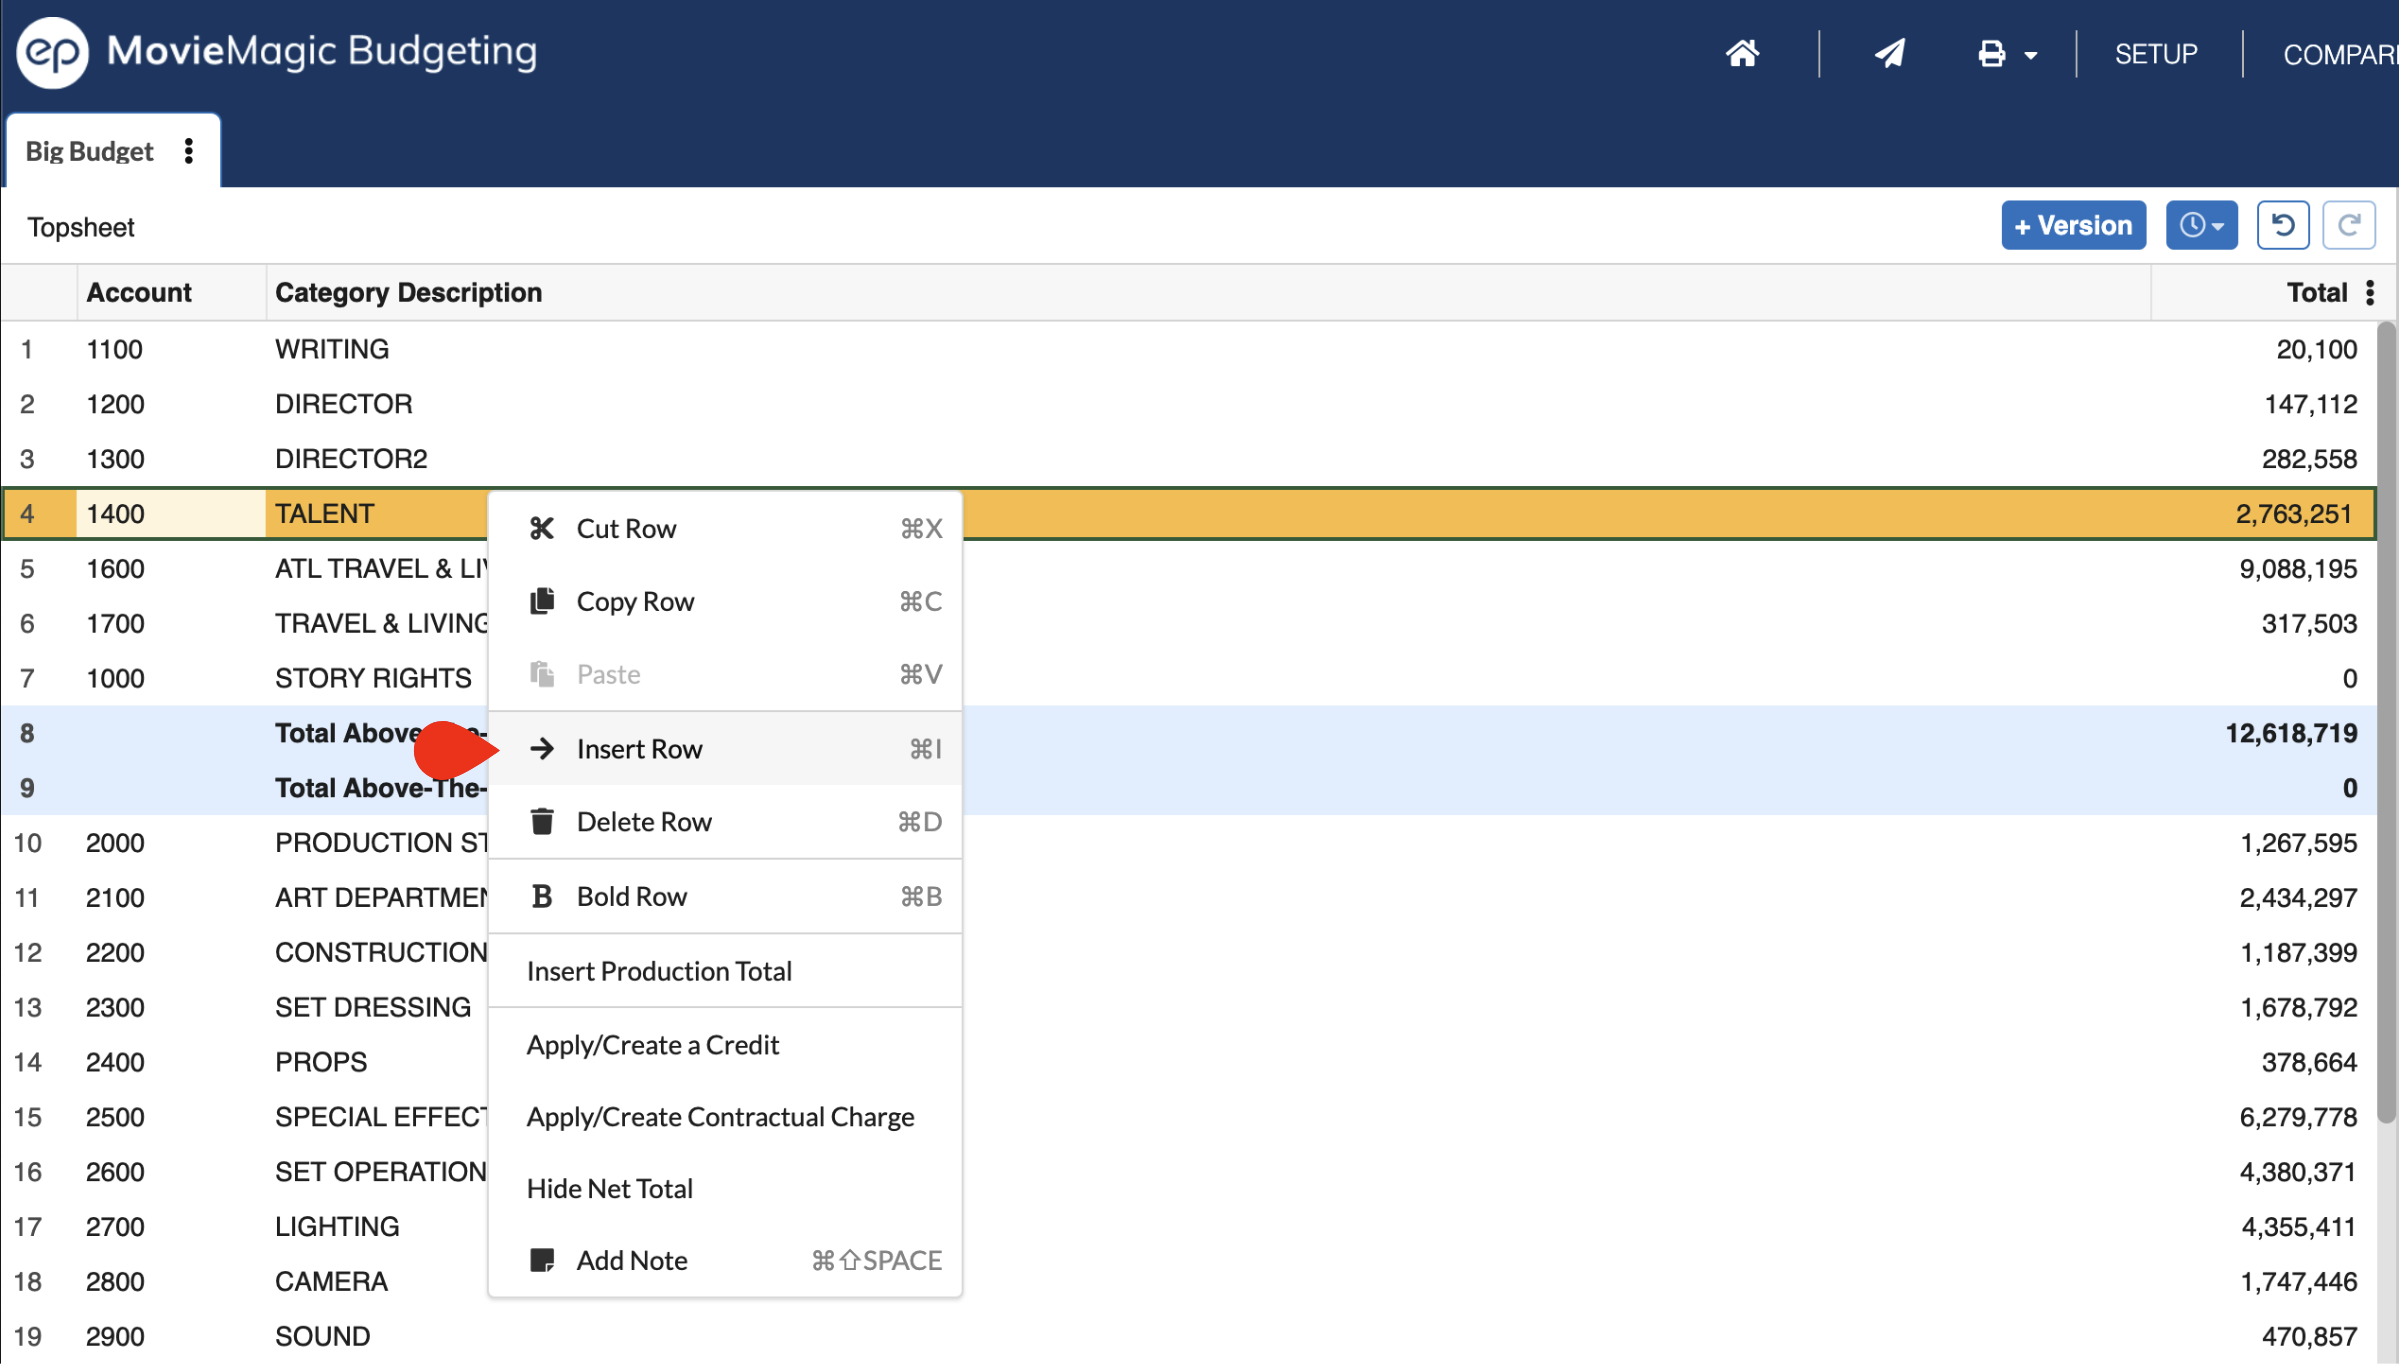Image resolution: width=2400 pixels, height=1368 pixels.
Task: Click Delete Row trash option
Action: (x=644, y=822)
